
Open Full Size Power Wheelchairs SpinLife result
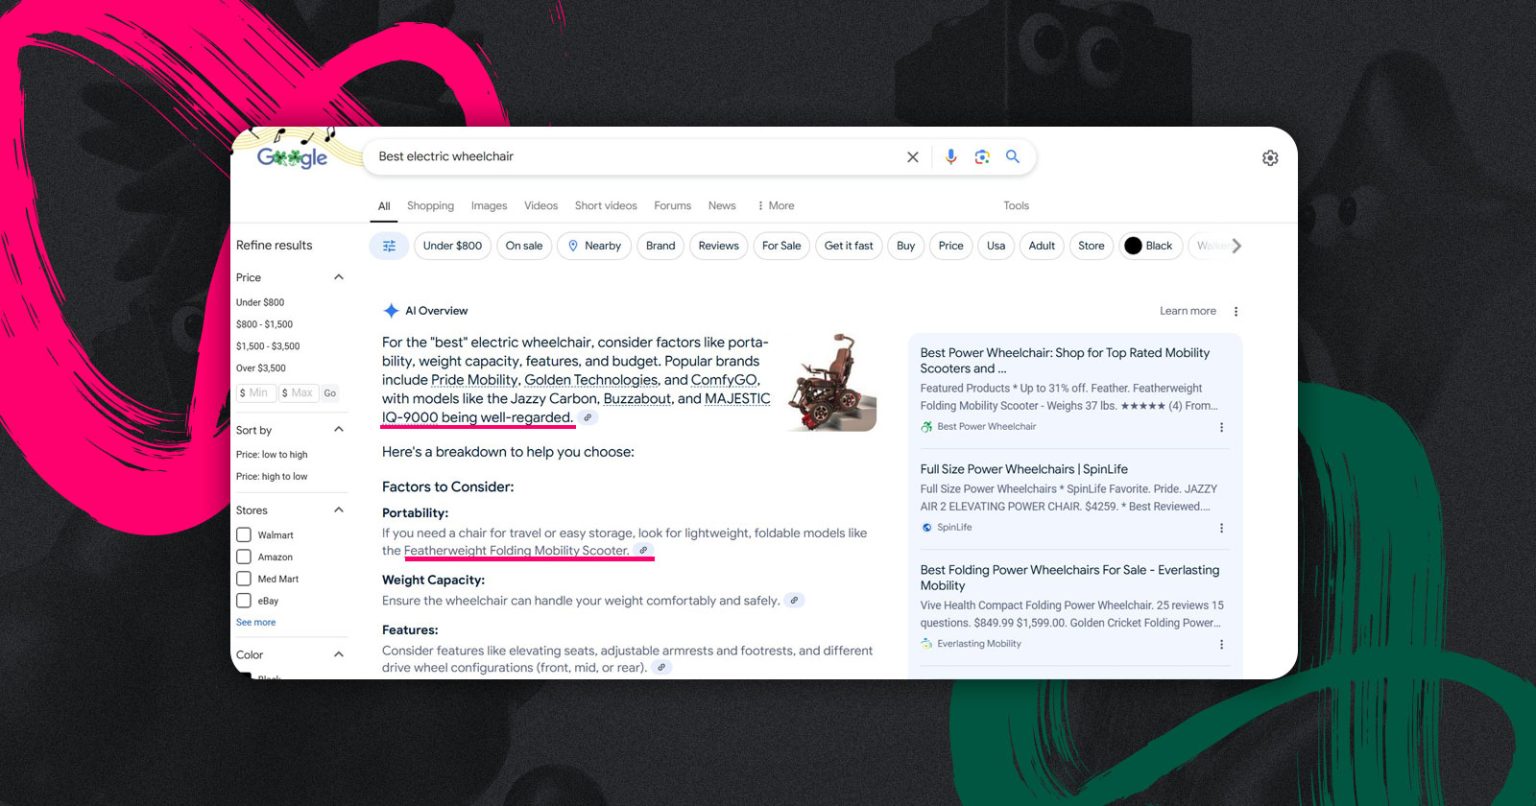pyautogui.click(x=1024, y=469)
